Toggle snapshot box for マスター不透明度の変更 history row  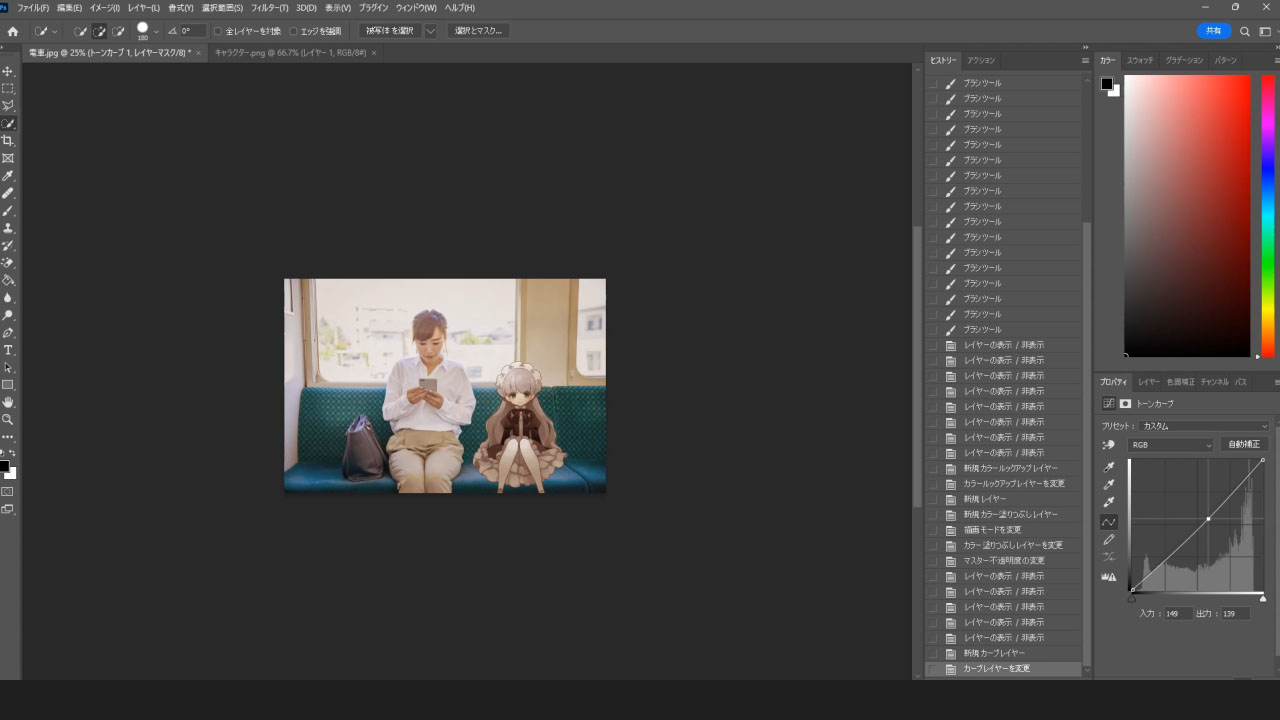pos(933,561)
